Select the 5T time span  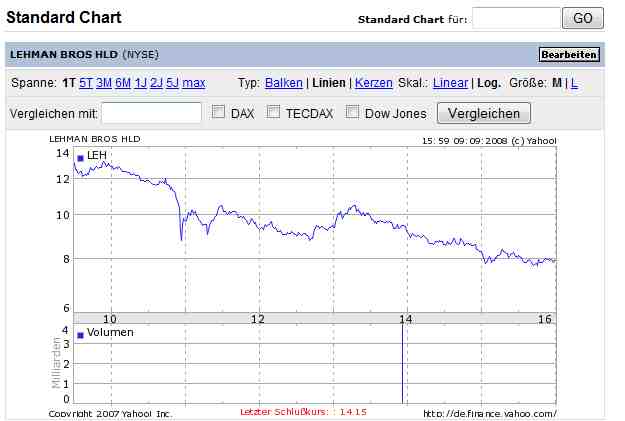coord(86,83)
